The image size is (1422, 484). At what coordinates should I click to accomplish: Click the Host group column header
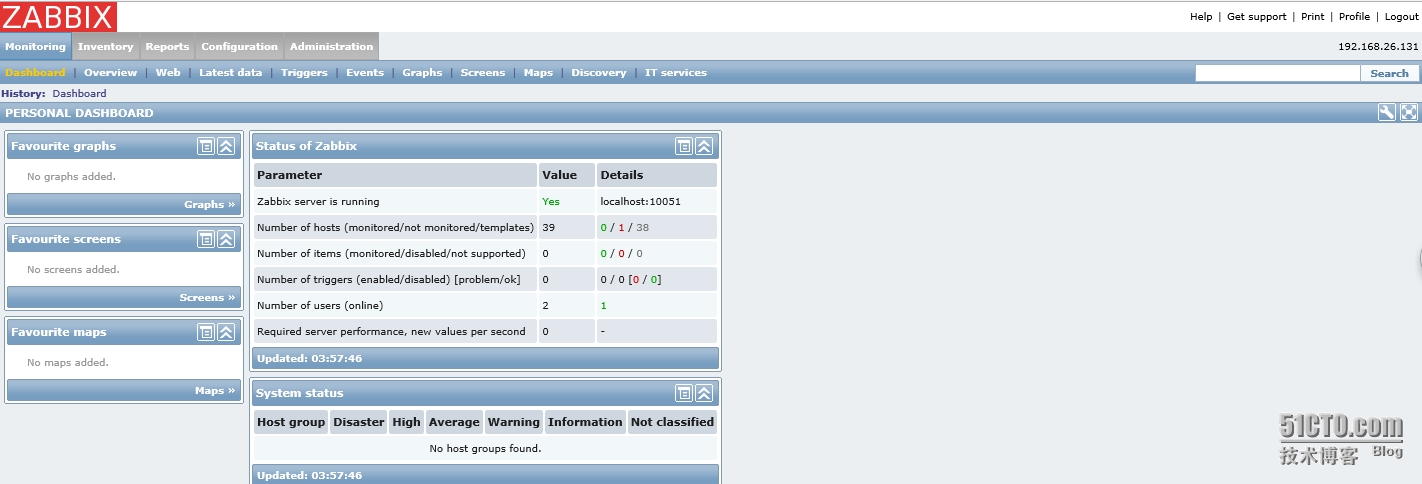click(291, 422)
